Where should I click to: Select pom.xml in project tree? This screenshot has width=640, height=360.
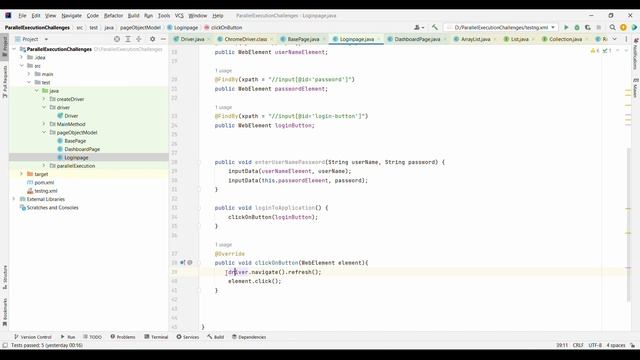click(x=44, y=182)
